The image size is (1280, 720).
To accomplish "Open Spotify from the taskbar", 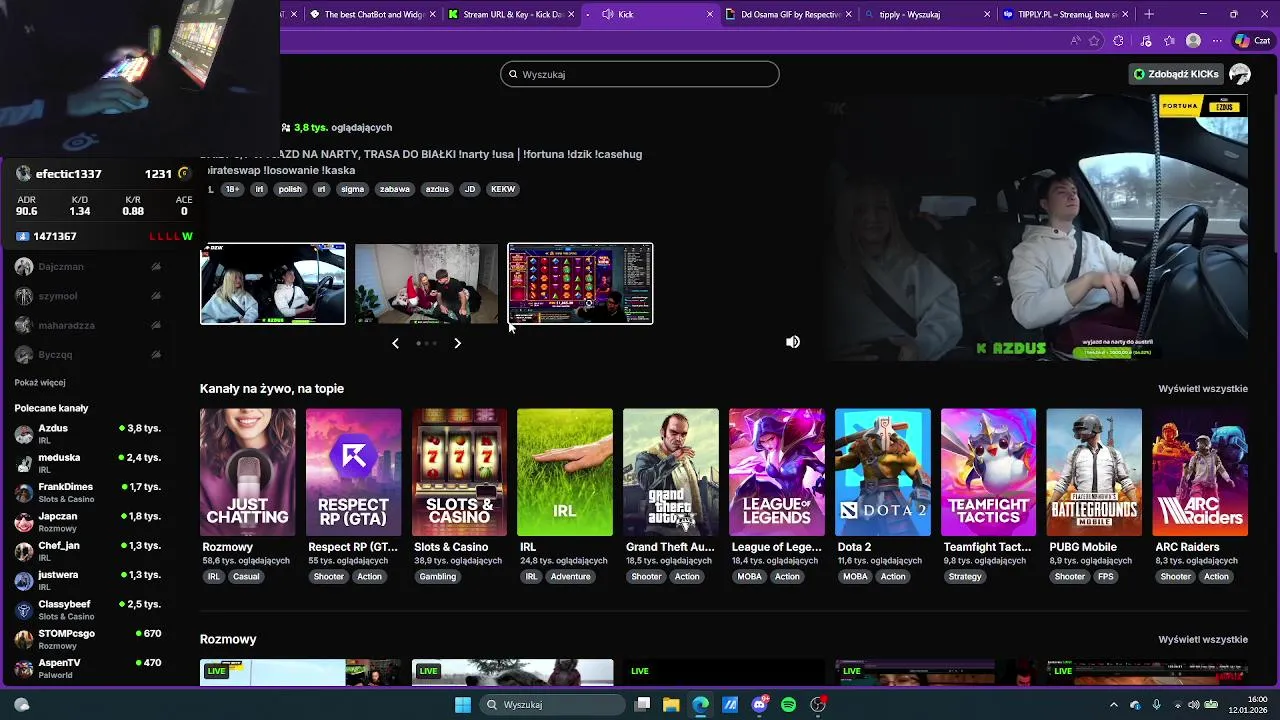I will click(788, 705).
